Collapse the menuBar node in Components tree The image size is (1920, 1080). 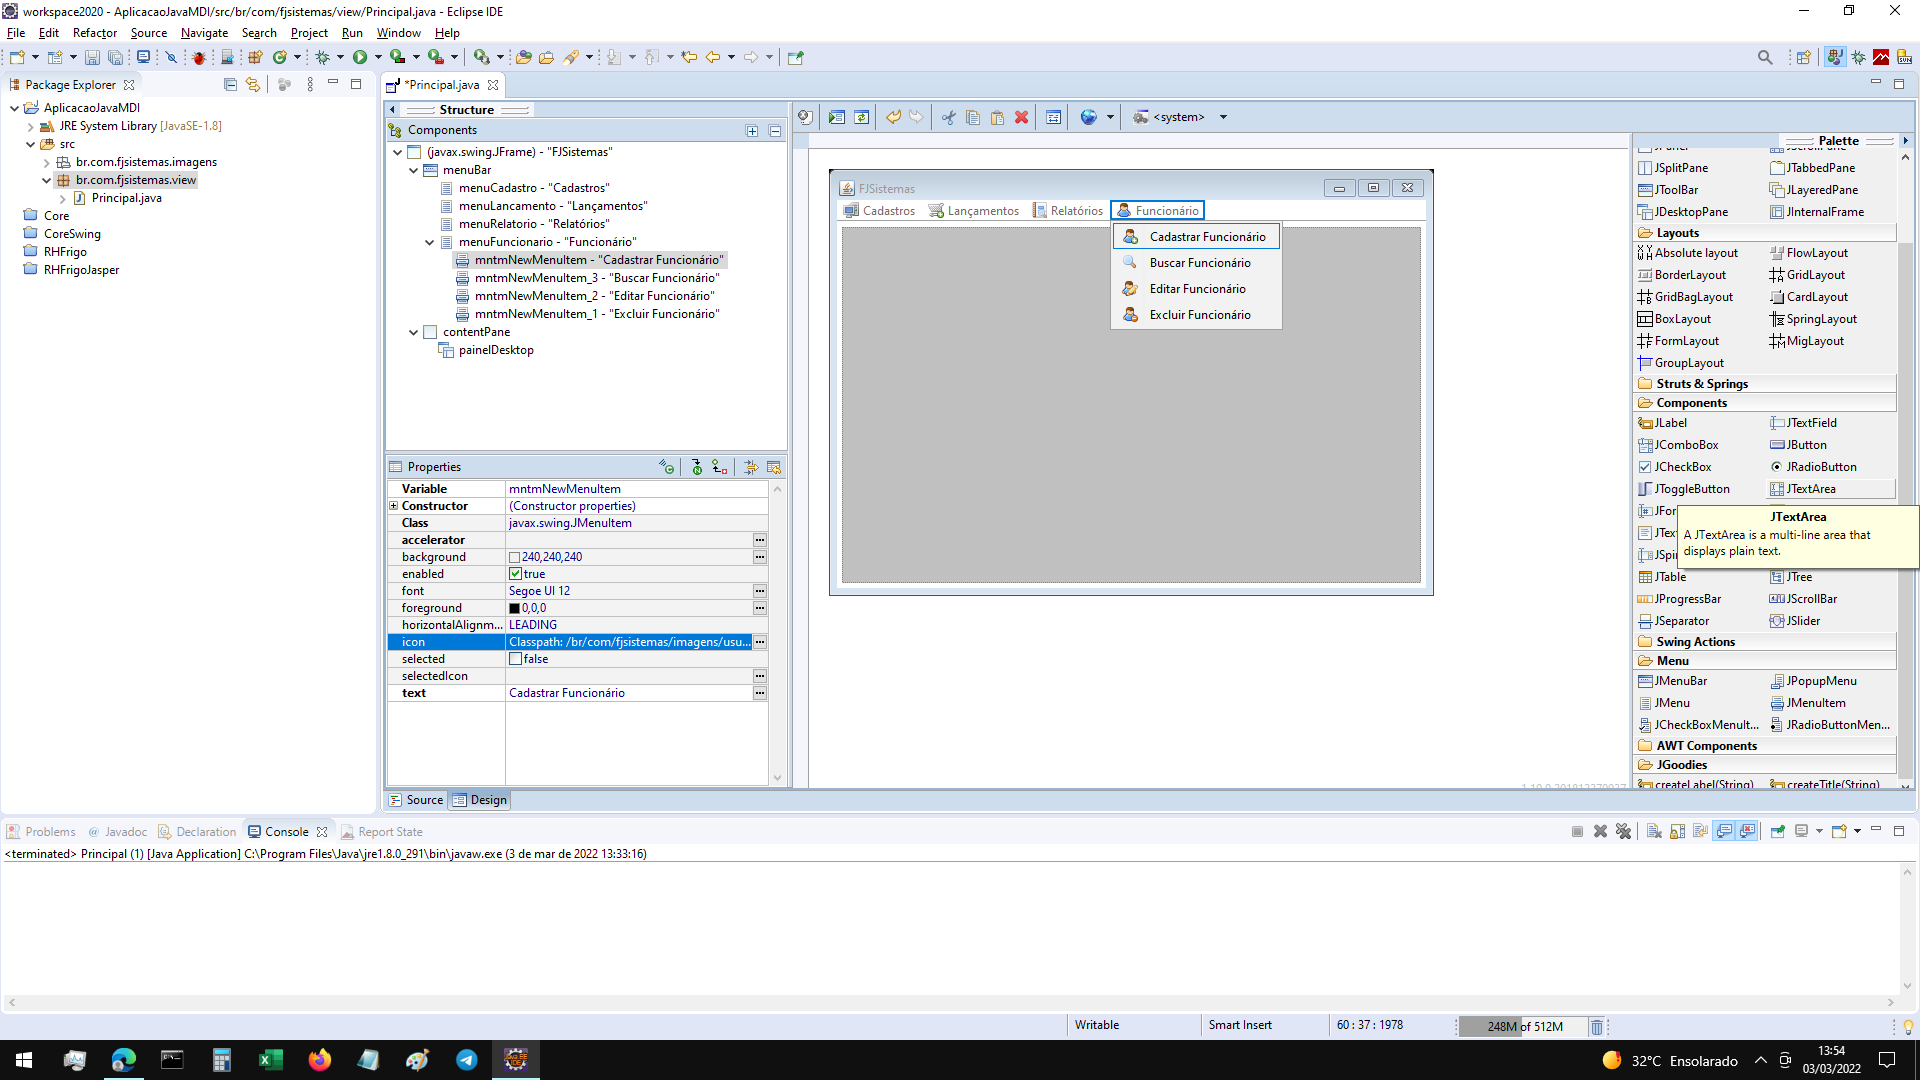point(413,171)
